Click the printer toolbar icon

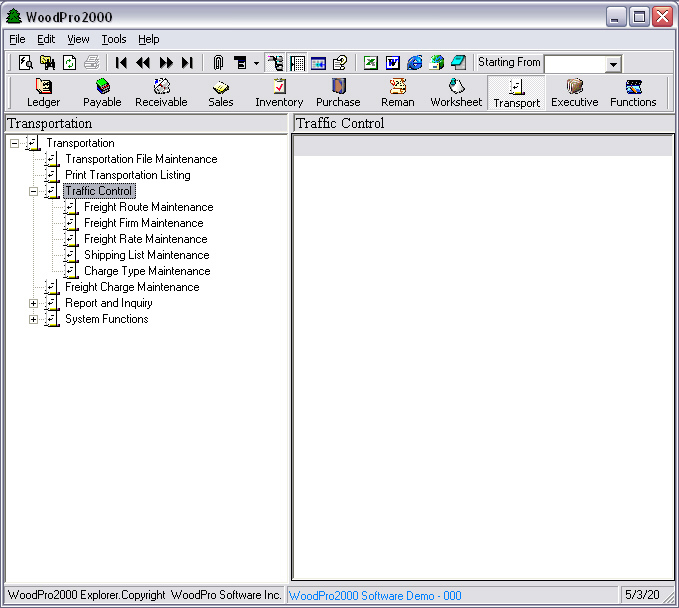coord(91,63)
